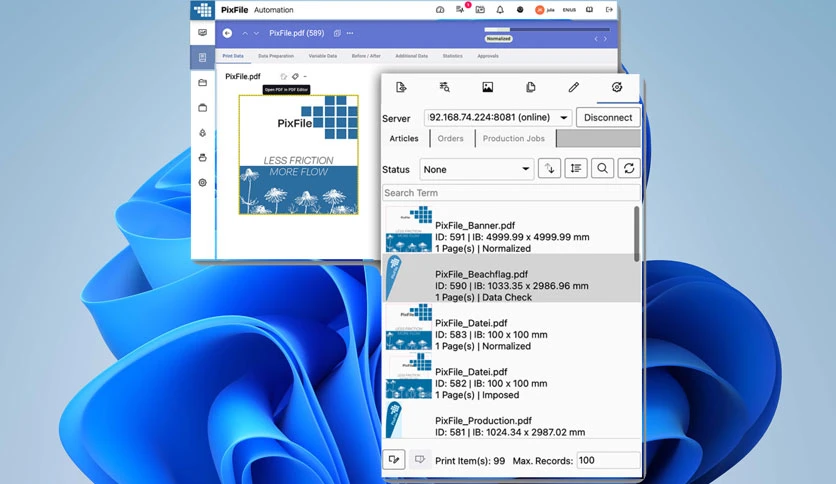Viewport: 836px width, 484px height.
Task: Select the sync settings icon in the panel toolbar
Action: 617,87
